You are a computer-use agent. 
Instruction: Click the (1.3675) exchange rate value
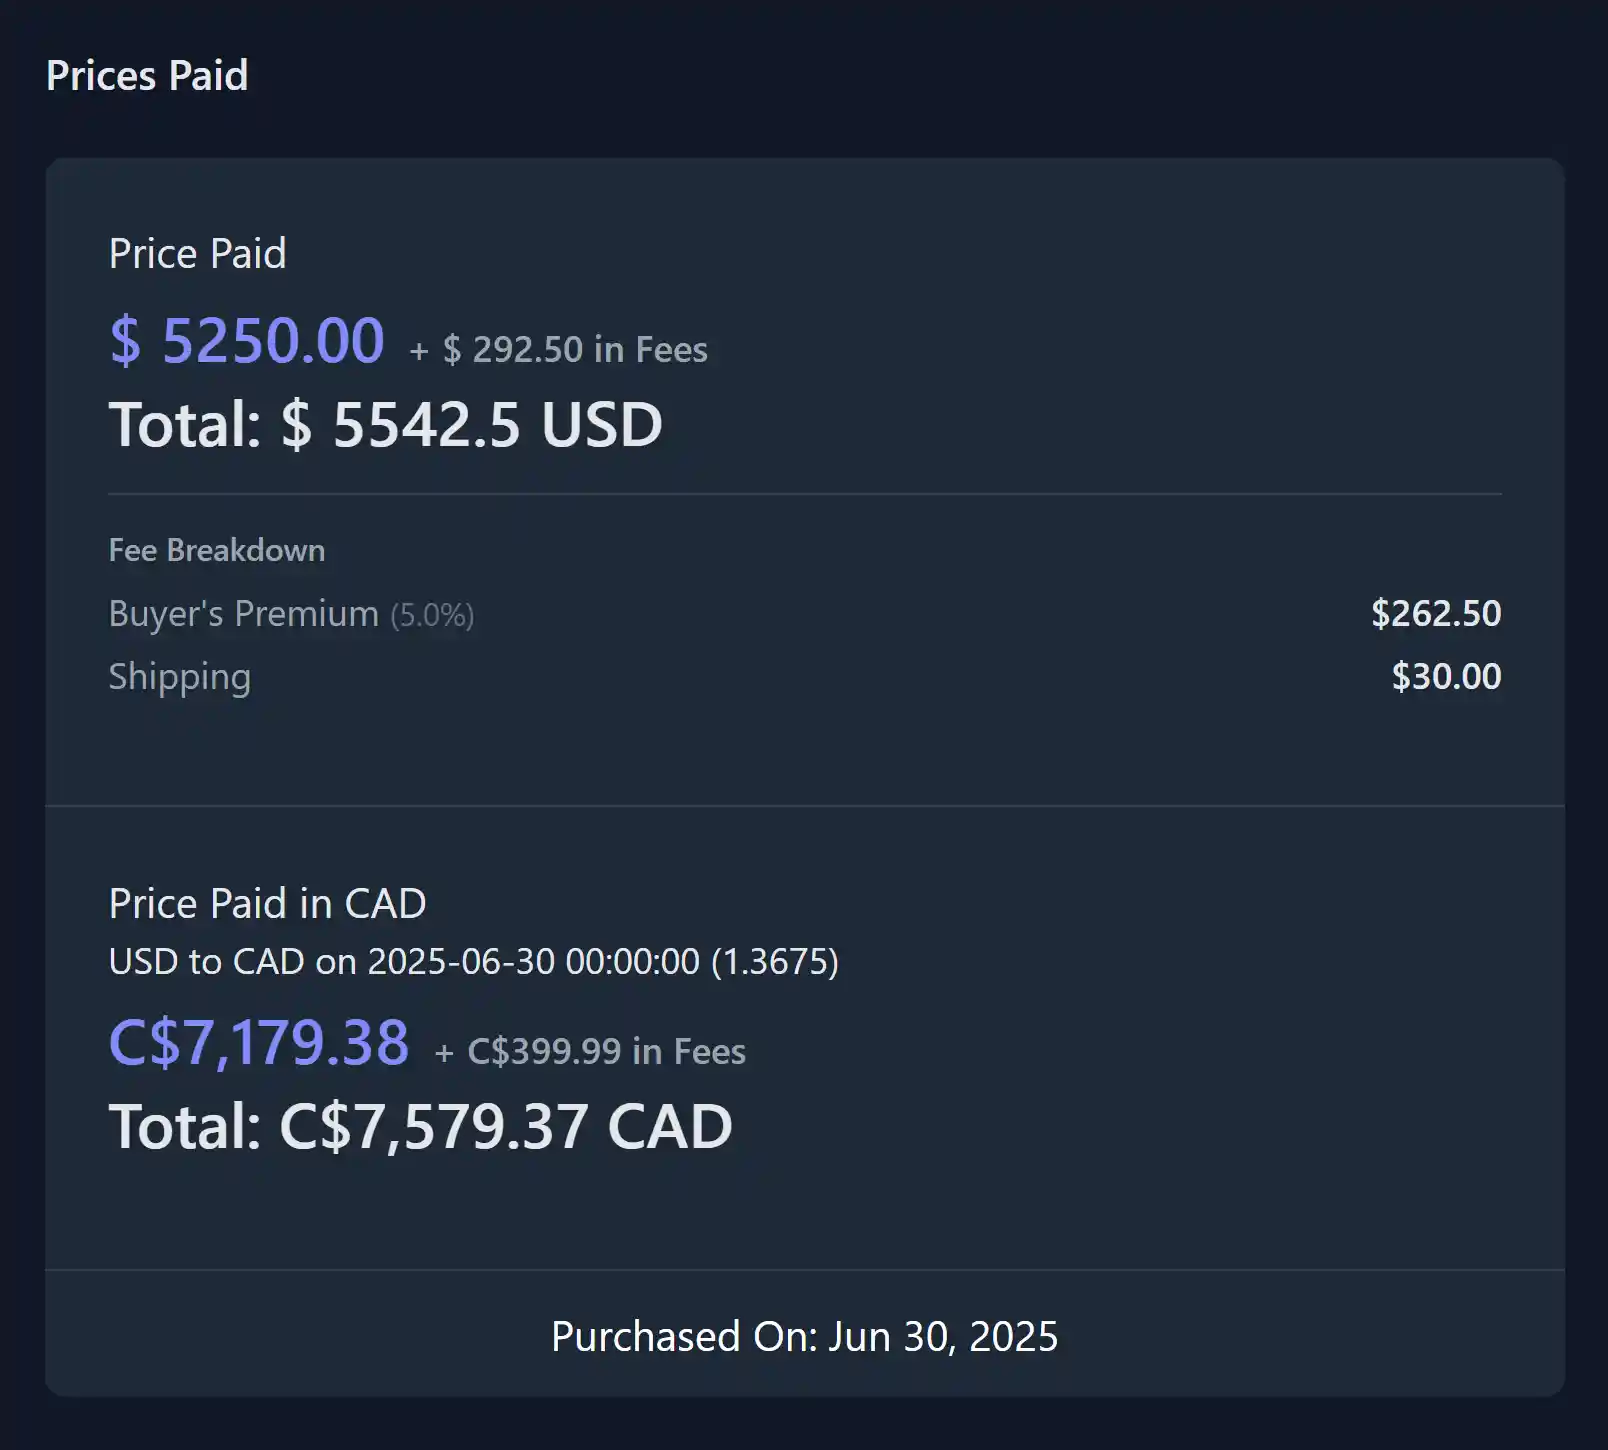pos(775,962)
